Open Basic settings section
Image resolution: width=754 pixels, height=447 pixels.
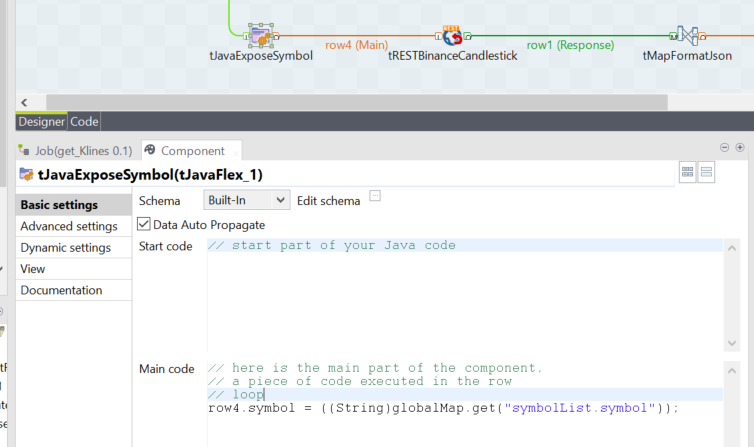click(74, 205)
